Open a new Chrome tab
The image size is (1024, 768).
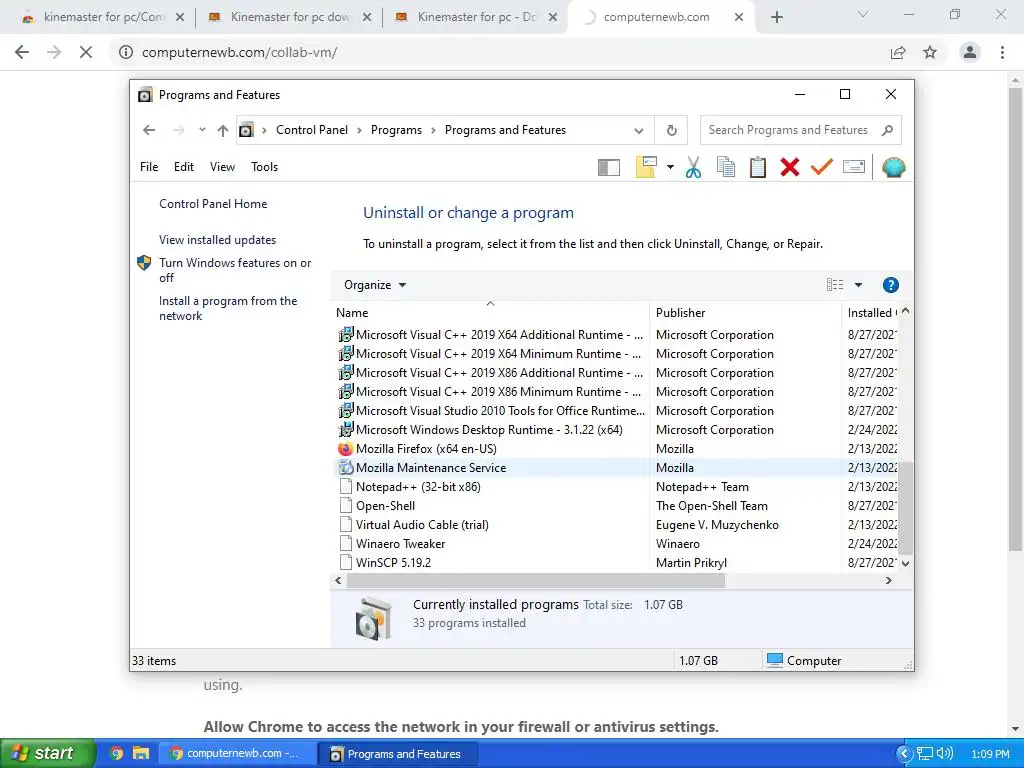[776, 17]
